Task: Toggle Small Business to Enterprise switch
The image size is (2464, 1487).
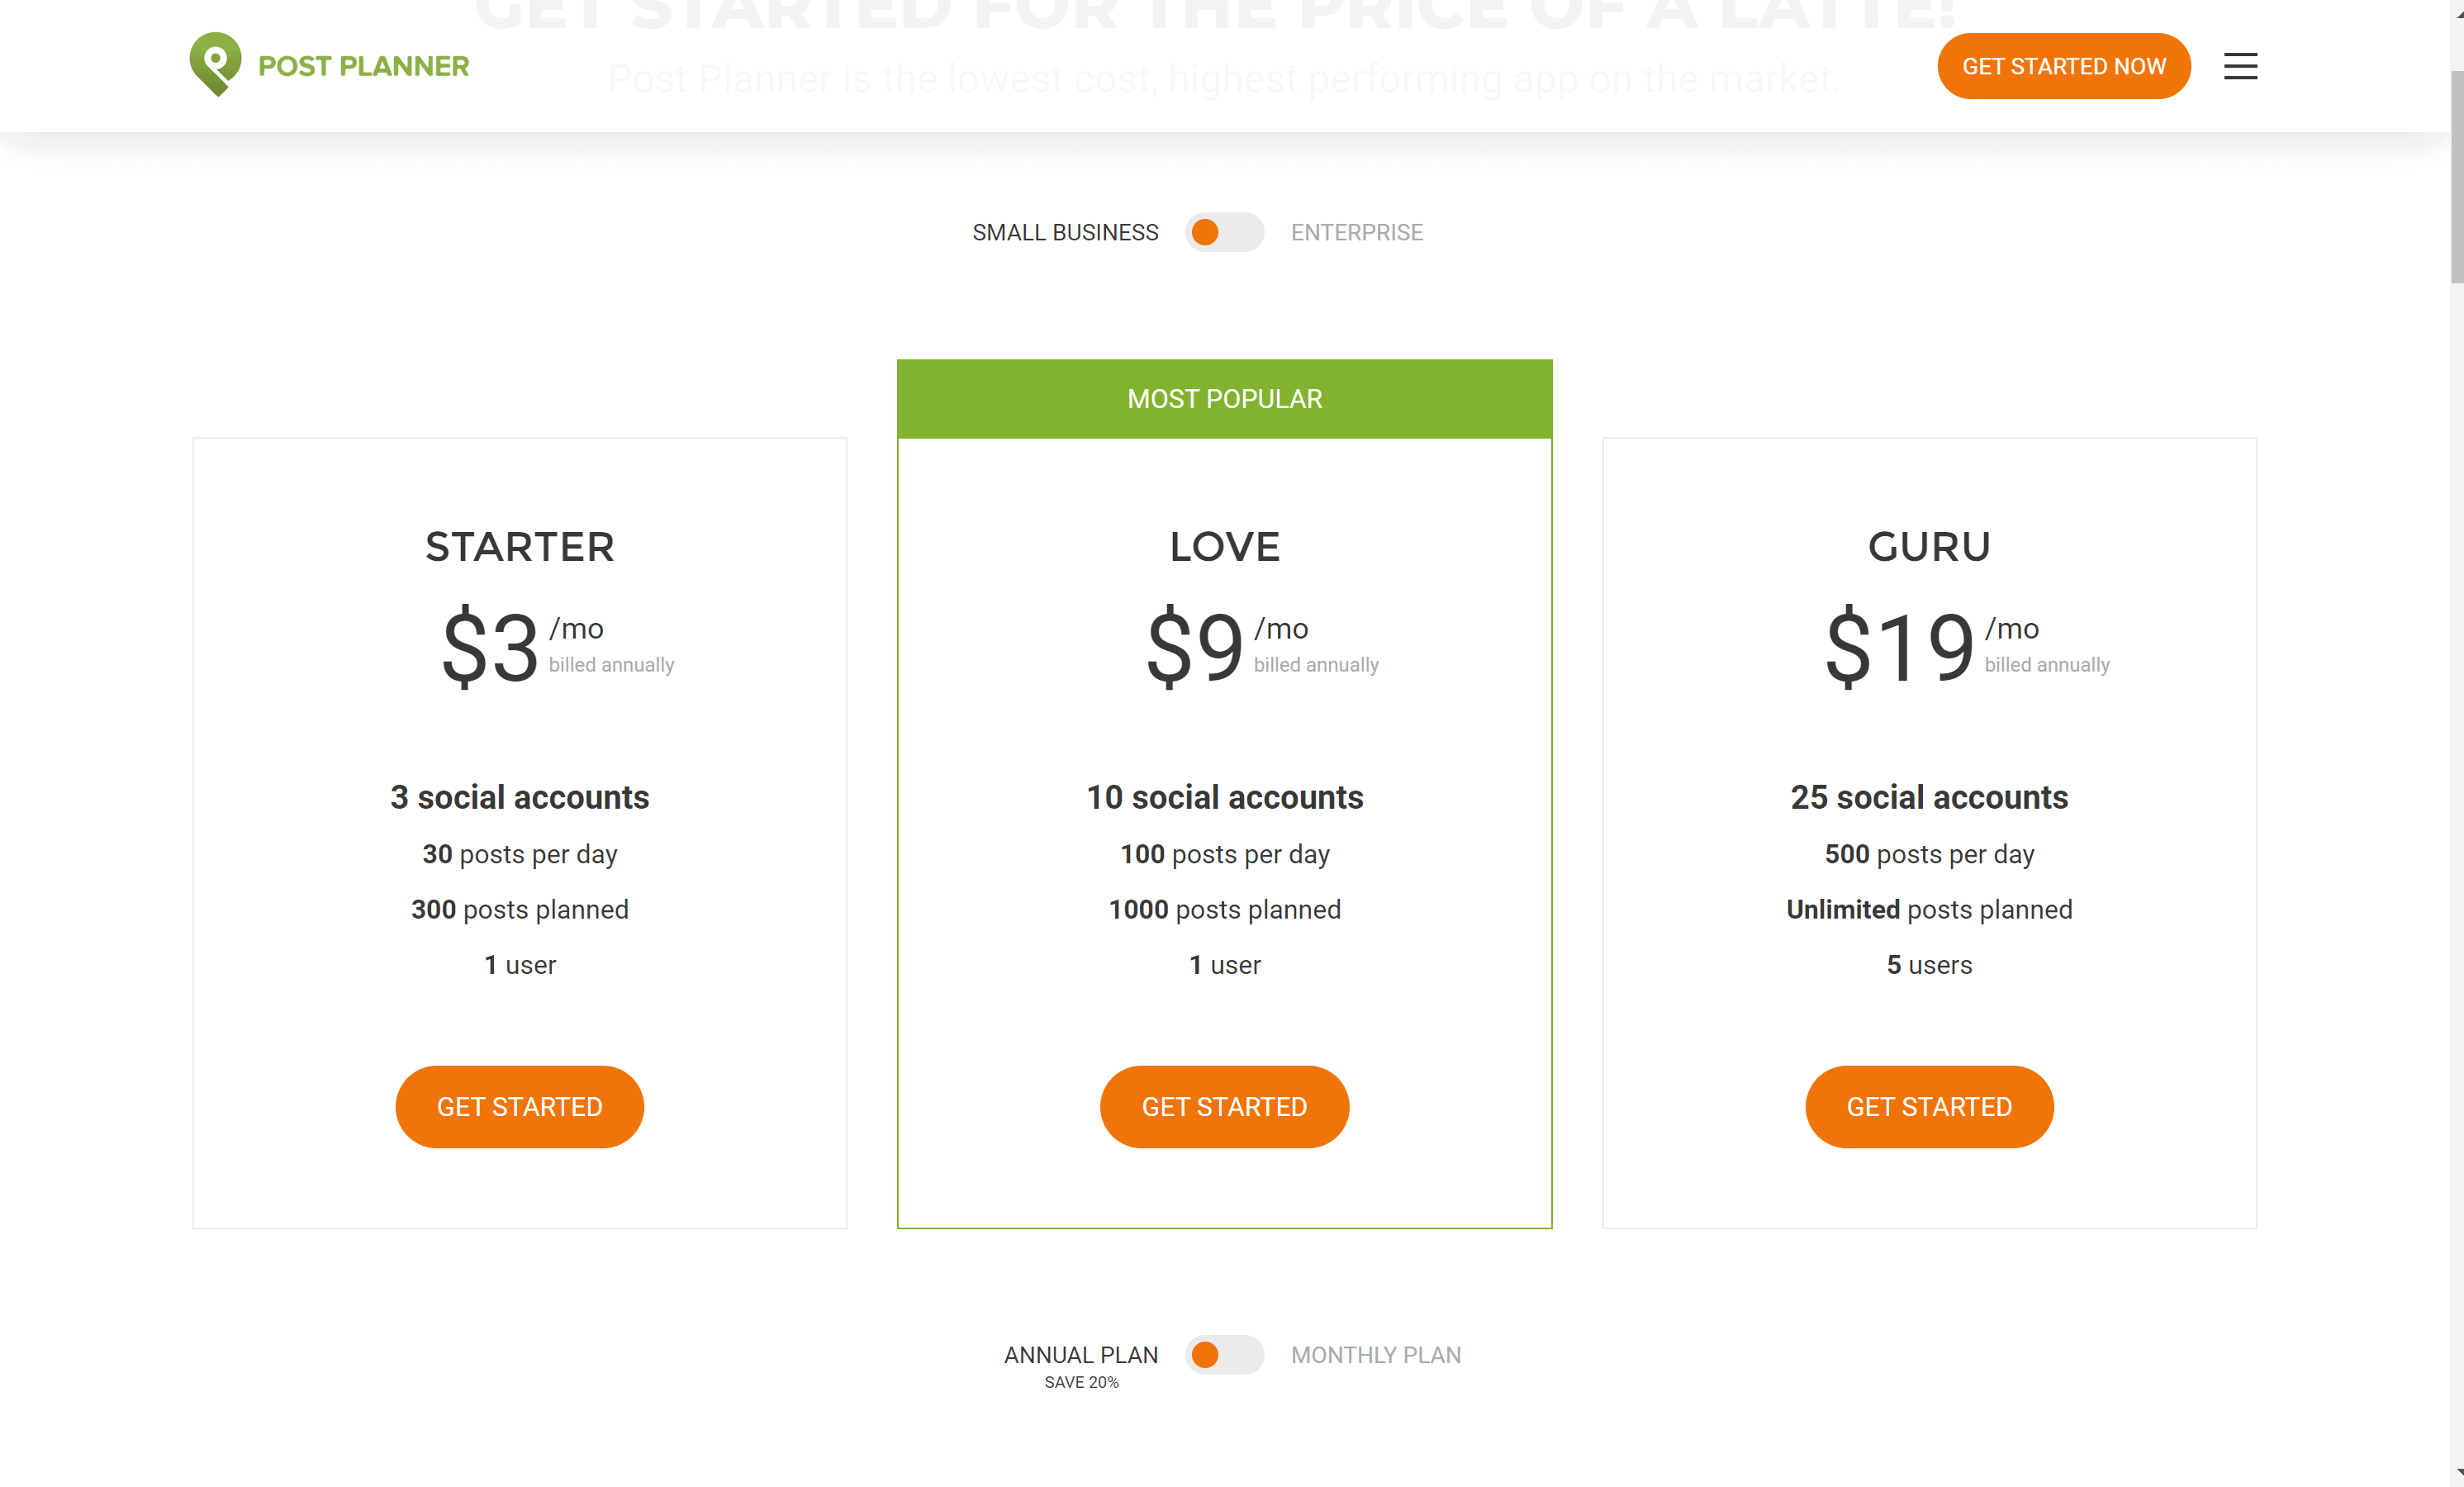Action: click(1224, 232)
